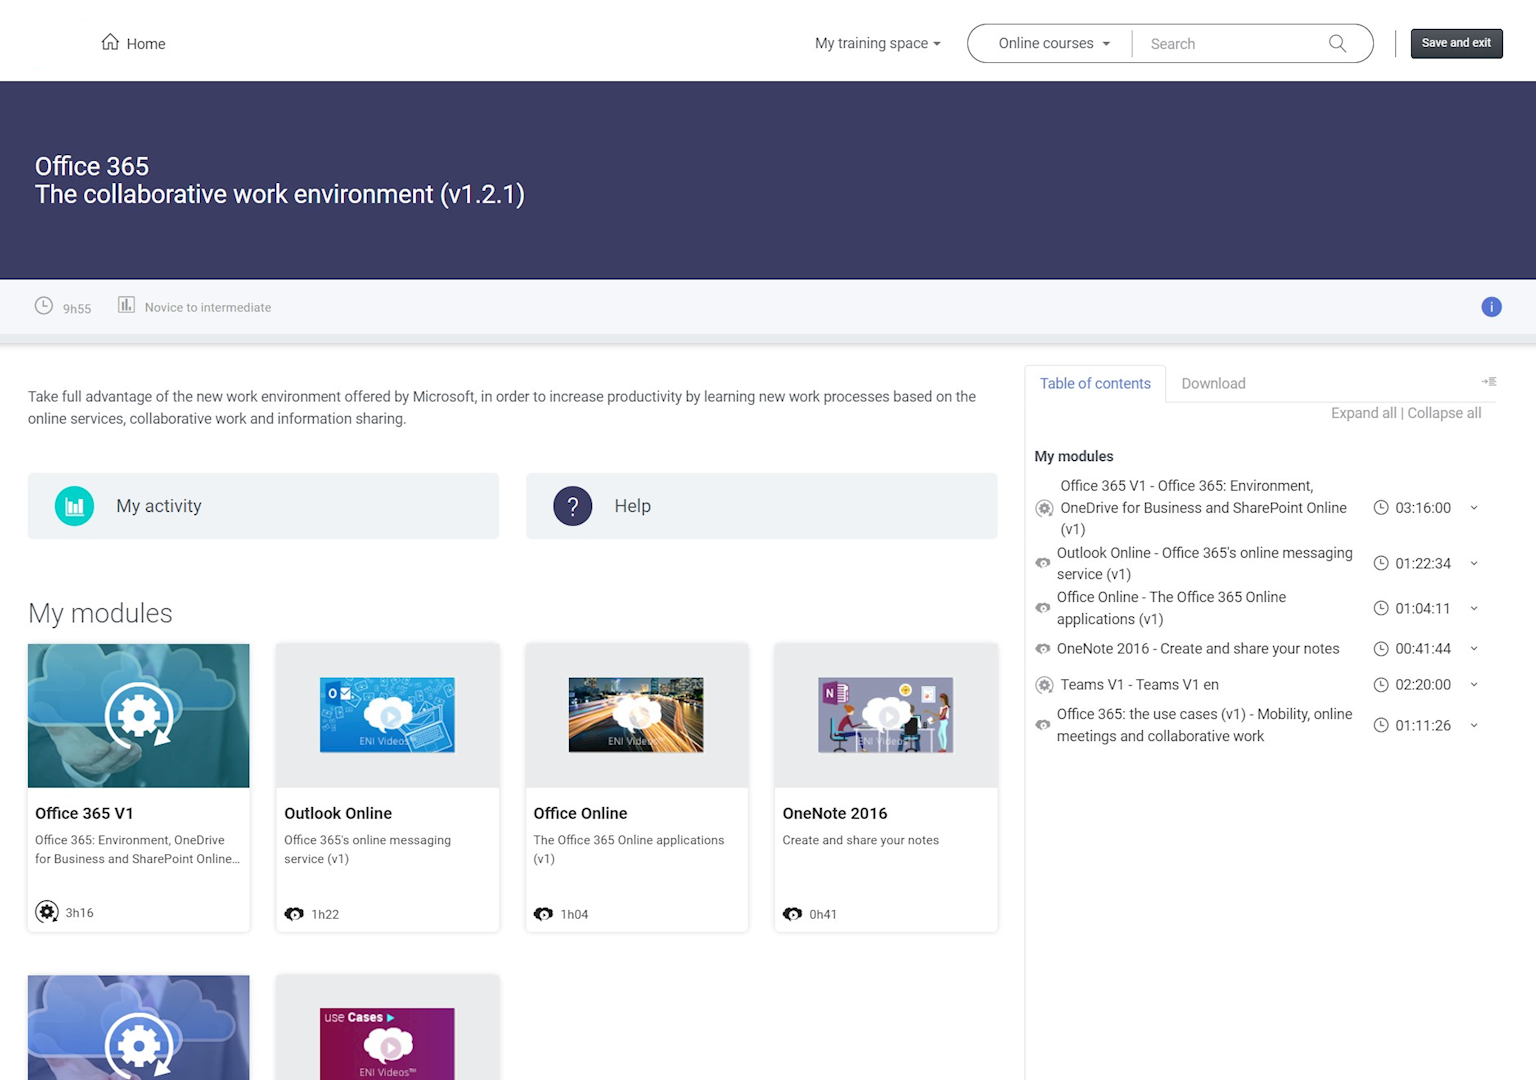This screenshot has height=1080, width=1536.
Task: Expand Office 365 use cases module chevron
Action: coord(1474,725)
